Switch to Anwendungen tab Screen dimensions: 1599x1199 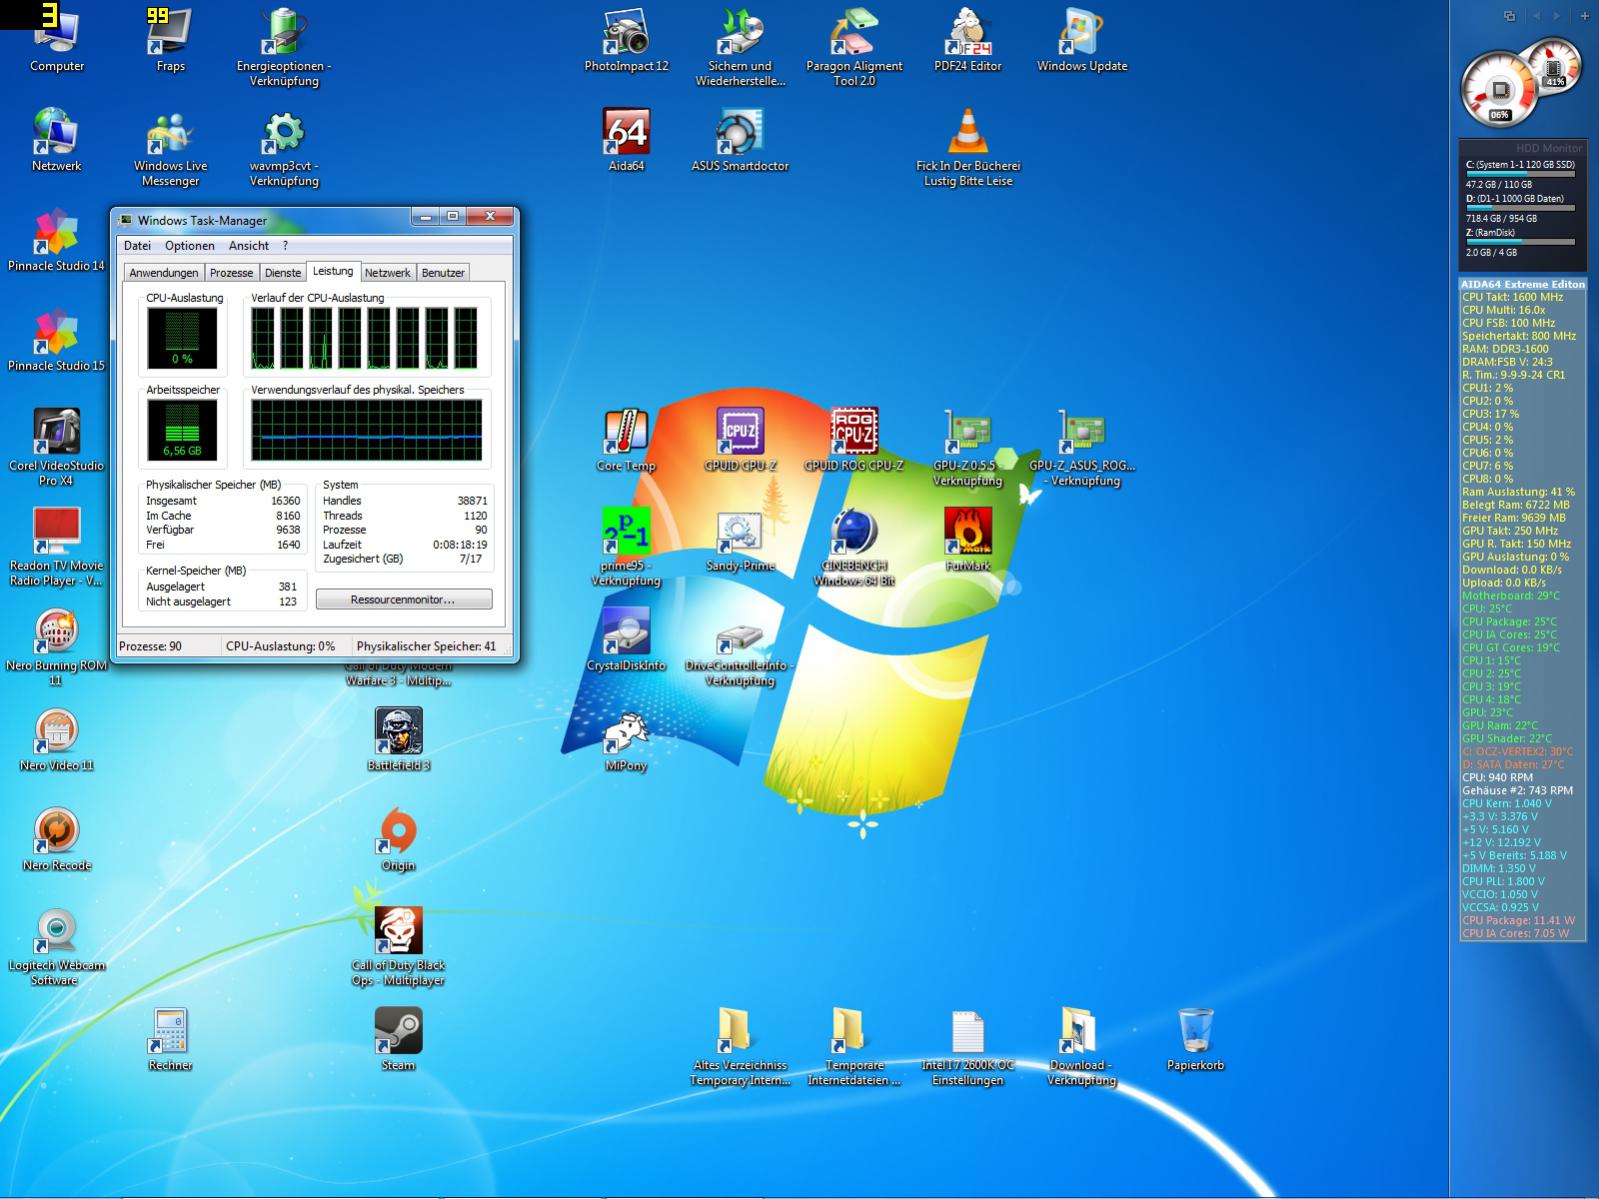164,273
